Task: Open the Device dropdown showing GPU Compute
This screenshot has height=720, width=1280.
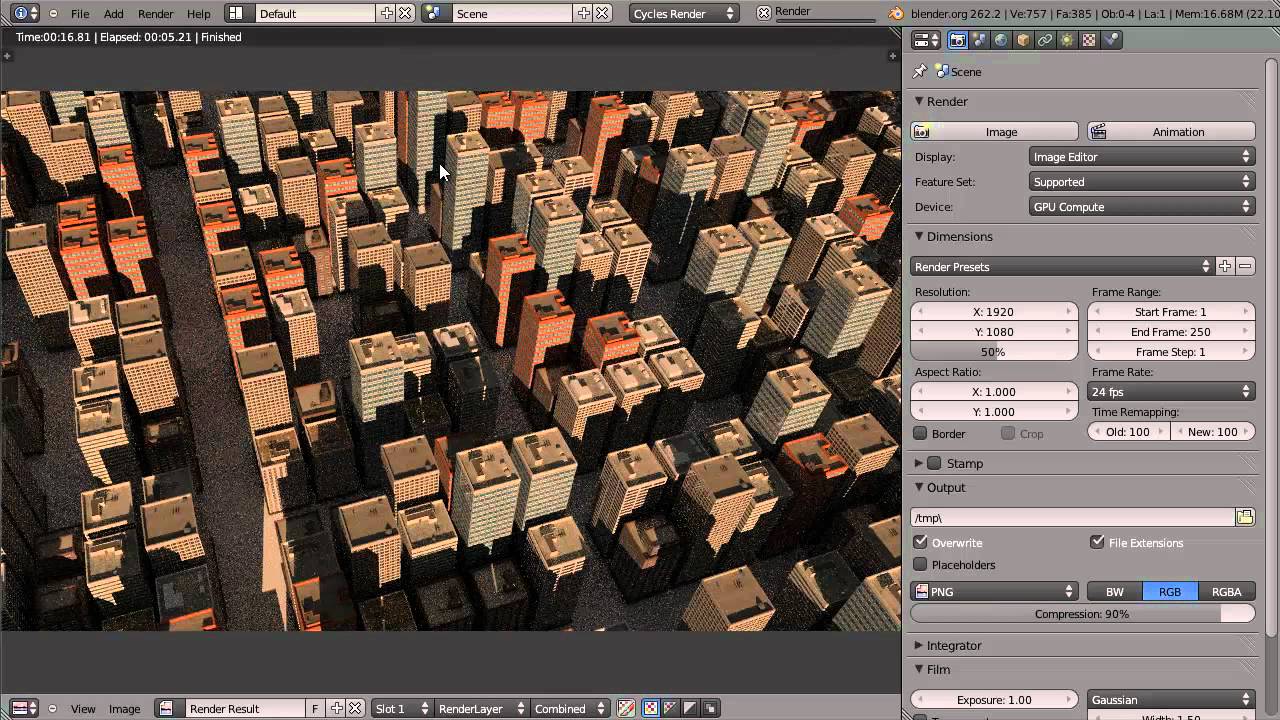Action: coord(1142,206)
